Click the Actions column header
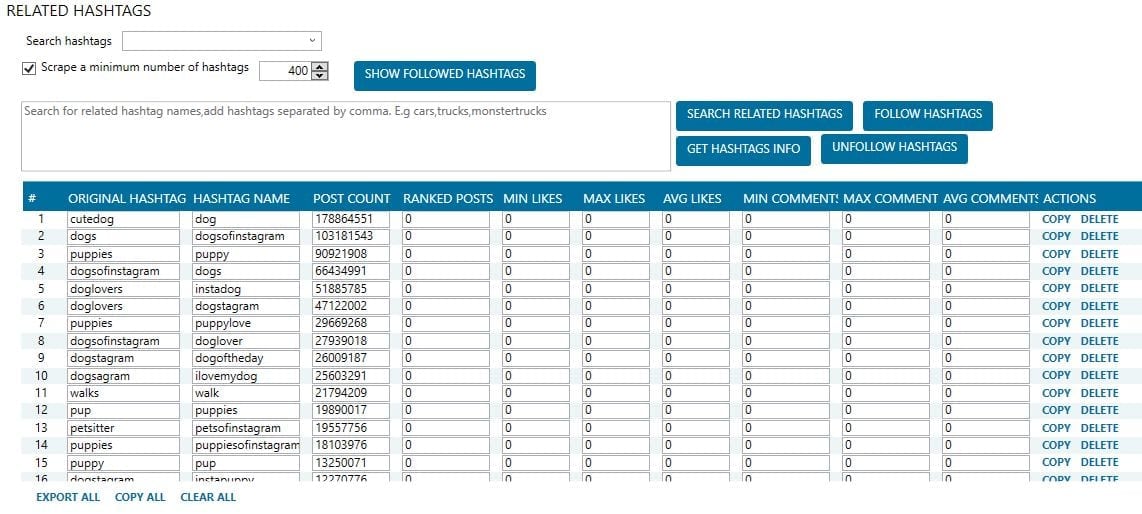 pyautogui.click(x=1069, y=199)
